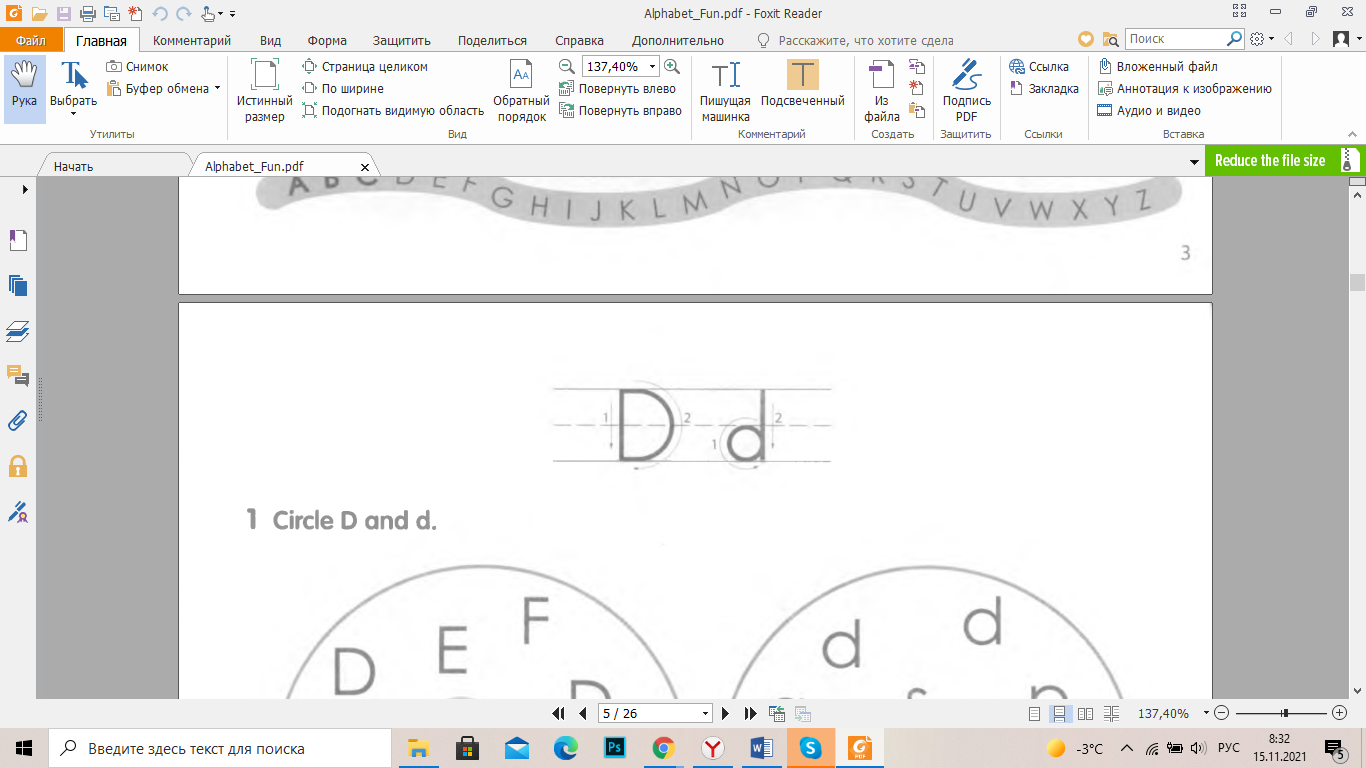This screenshot has width=1366, height=768.
Task: Switch to the Форма ribbon tab
Action: tap(327, 40)
